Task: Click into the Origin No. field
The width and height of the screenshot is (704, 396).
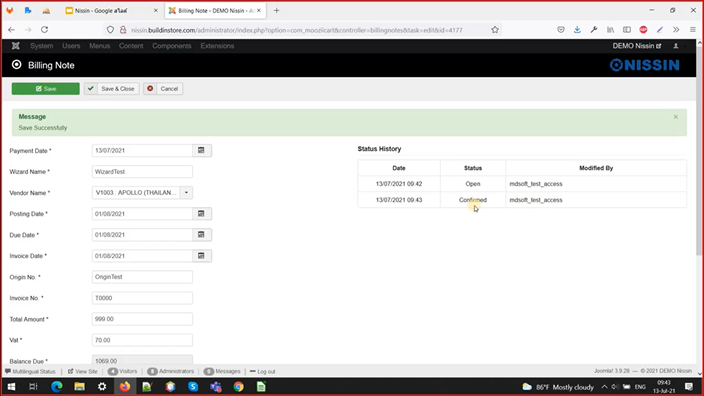Action: (x=142, y=277)
